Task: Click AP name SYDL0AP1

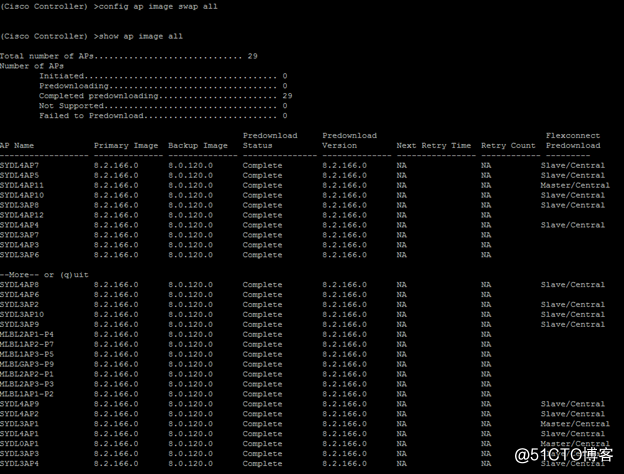Action: pos(20,443)
